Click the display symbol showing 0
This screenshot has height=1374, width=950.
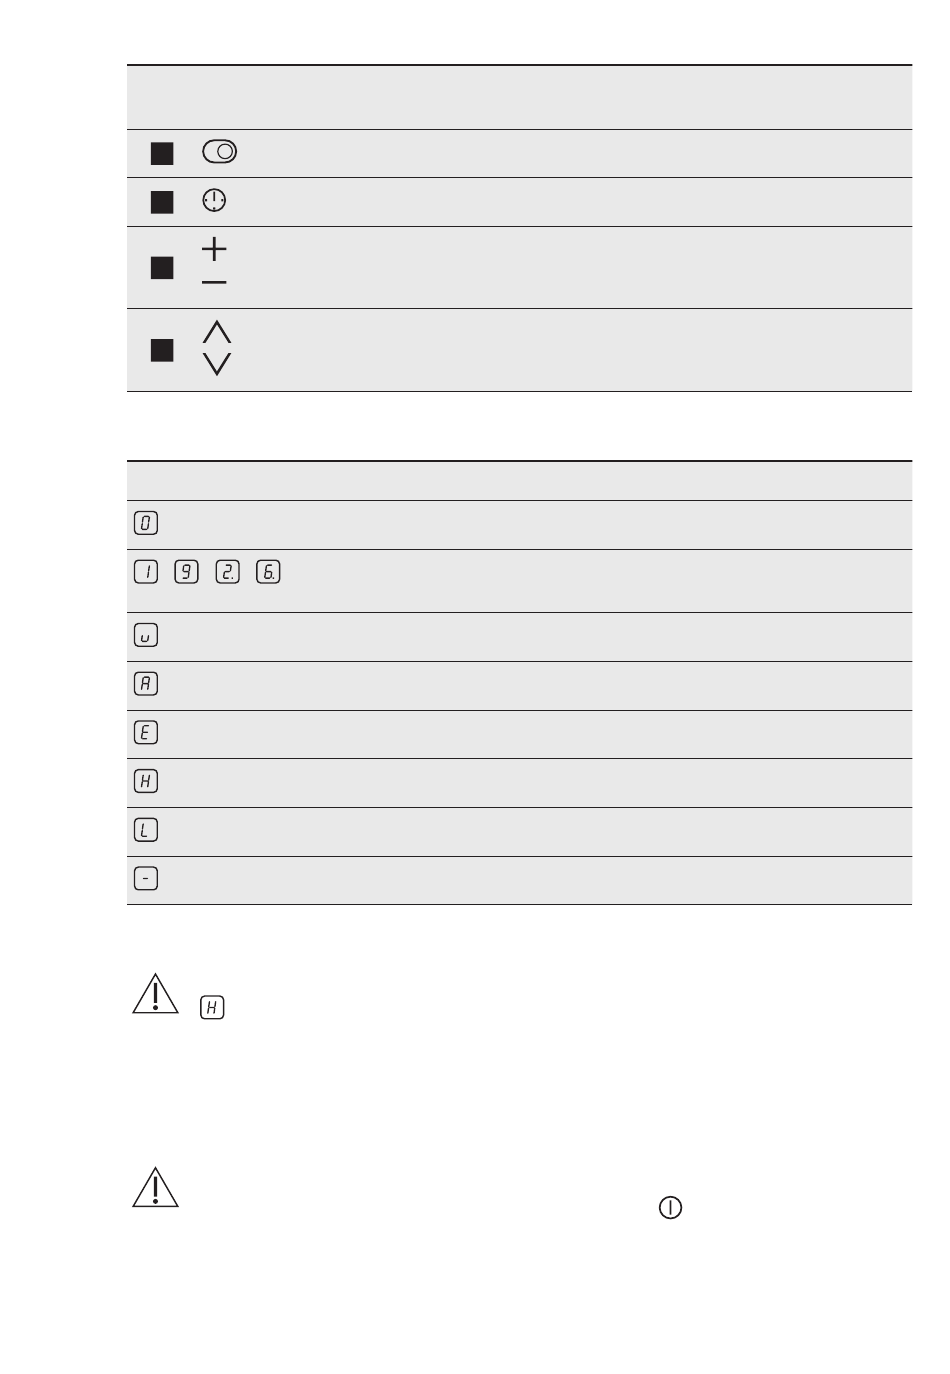tap(145, 523)
